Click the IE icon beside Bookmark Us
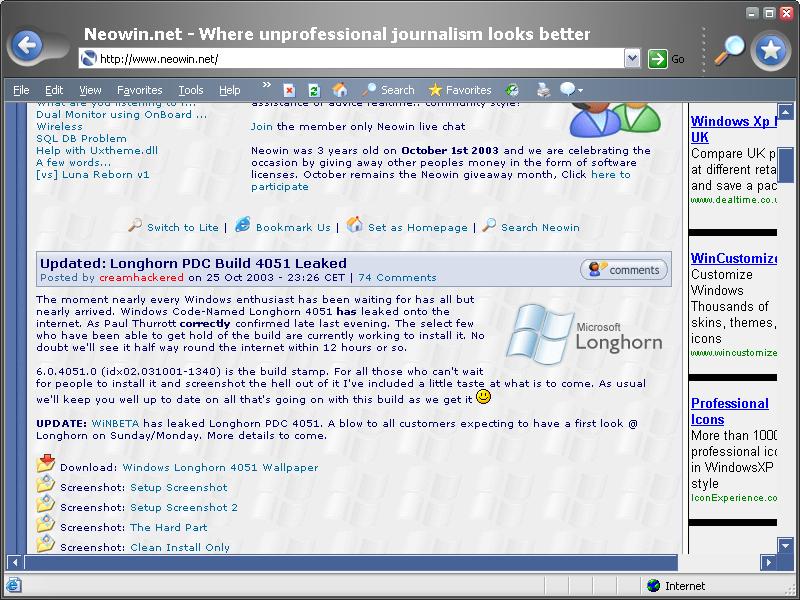Image resolution: width=800 pixels, height=600 pixels. (x=243, y=224)
